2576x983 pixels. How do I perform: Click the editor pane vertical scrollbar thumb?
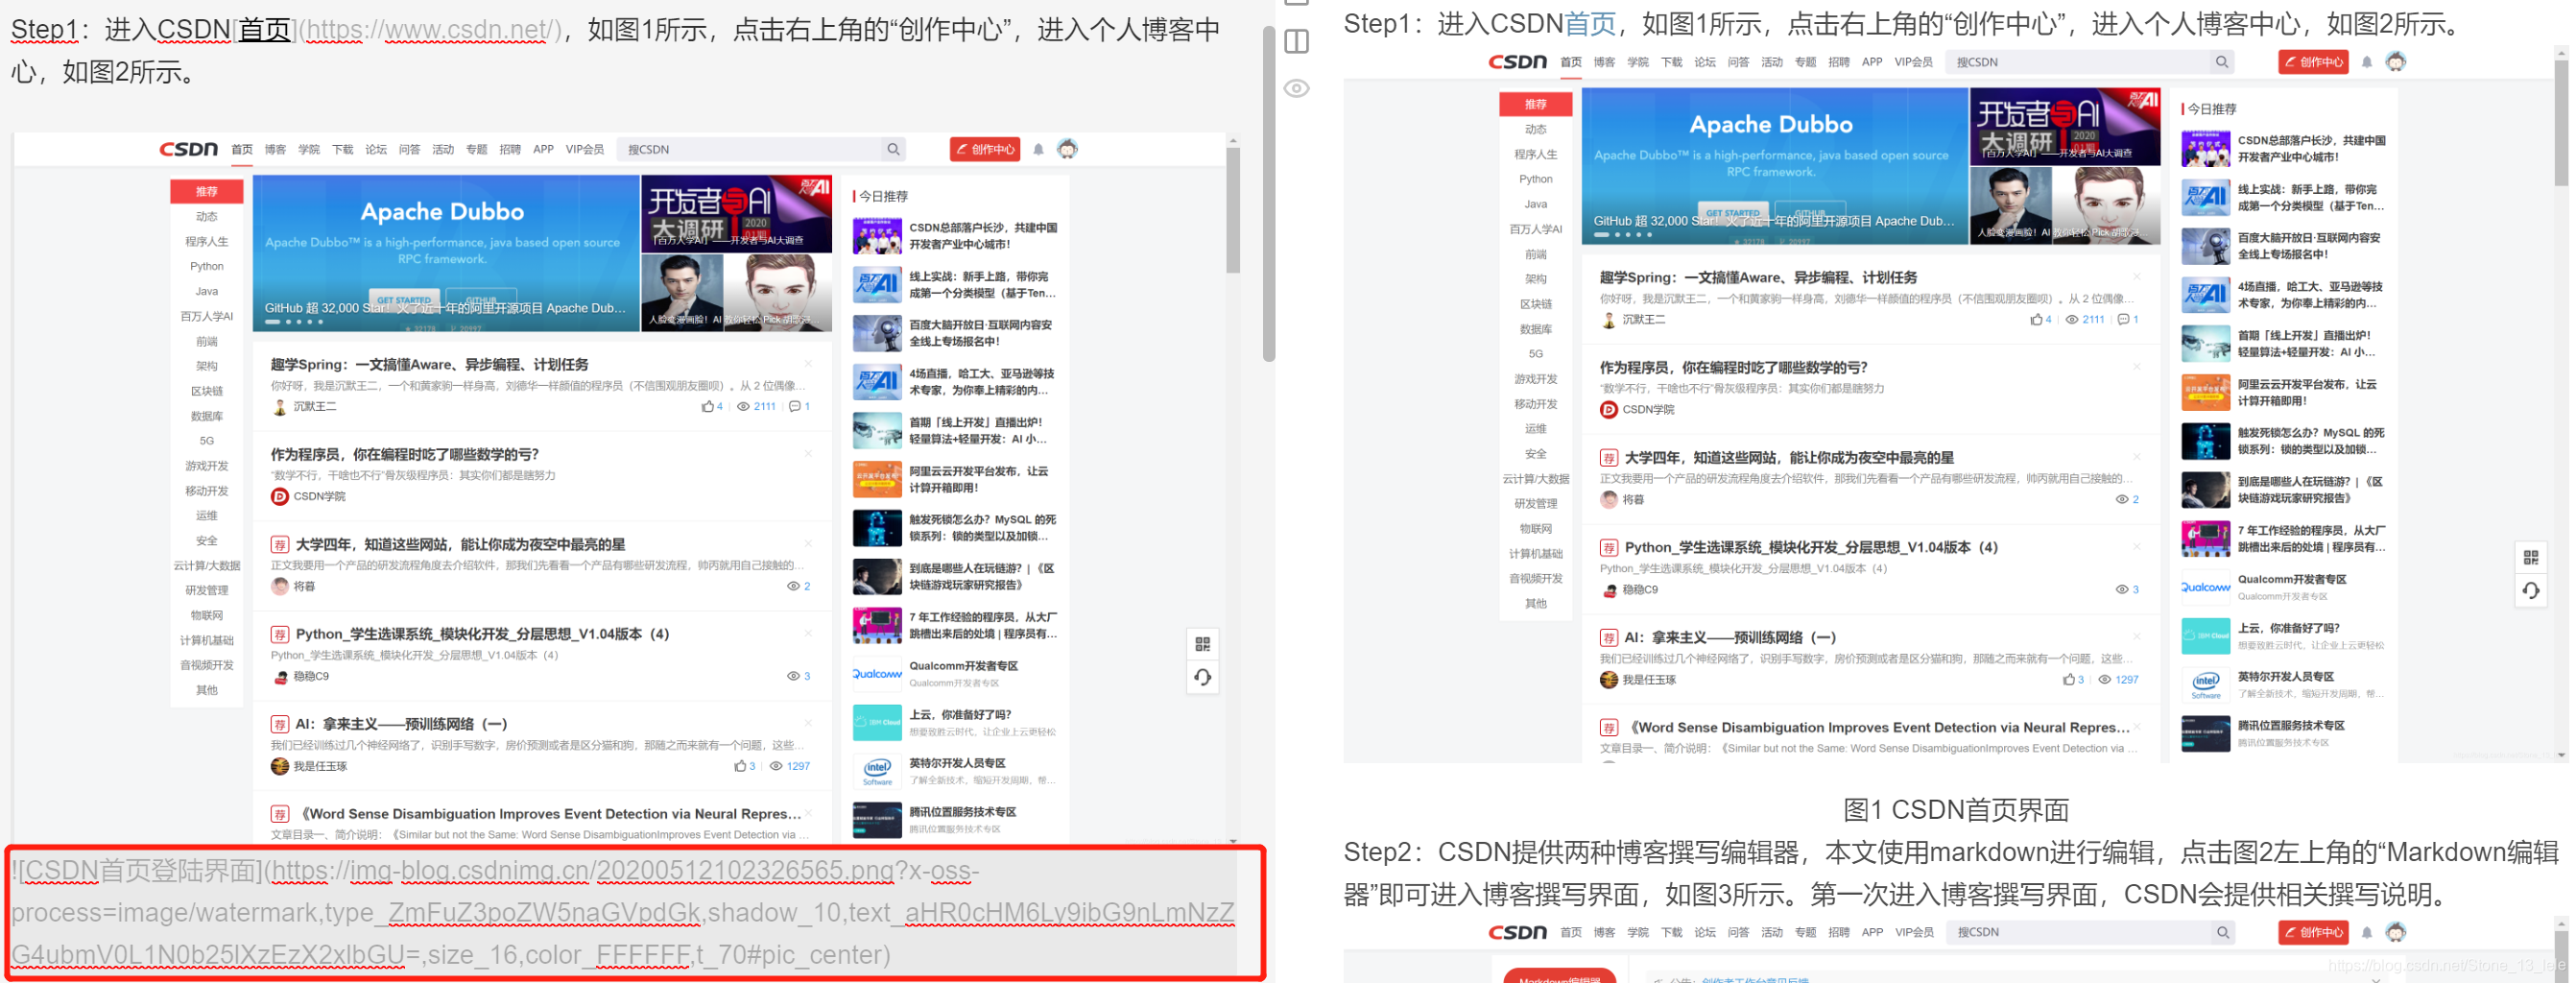pos(1268,195)
